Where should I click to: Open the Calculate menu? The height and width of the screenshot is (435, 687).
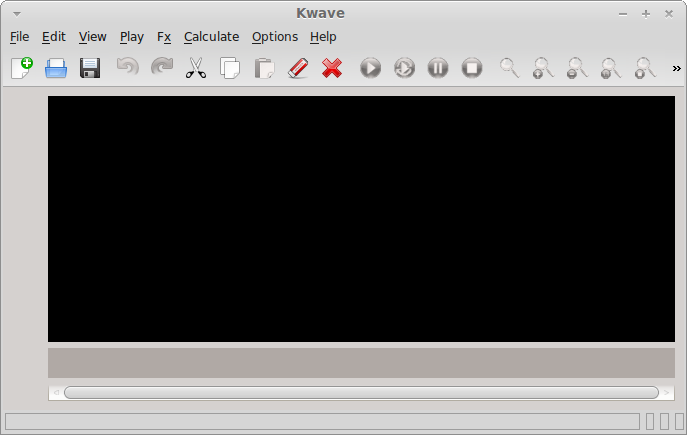(212, 37)
